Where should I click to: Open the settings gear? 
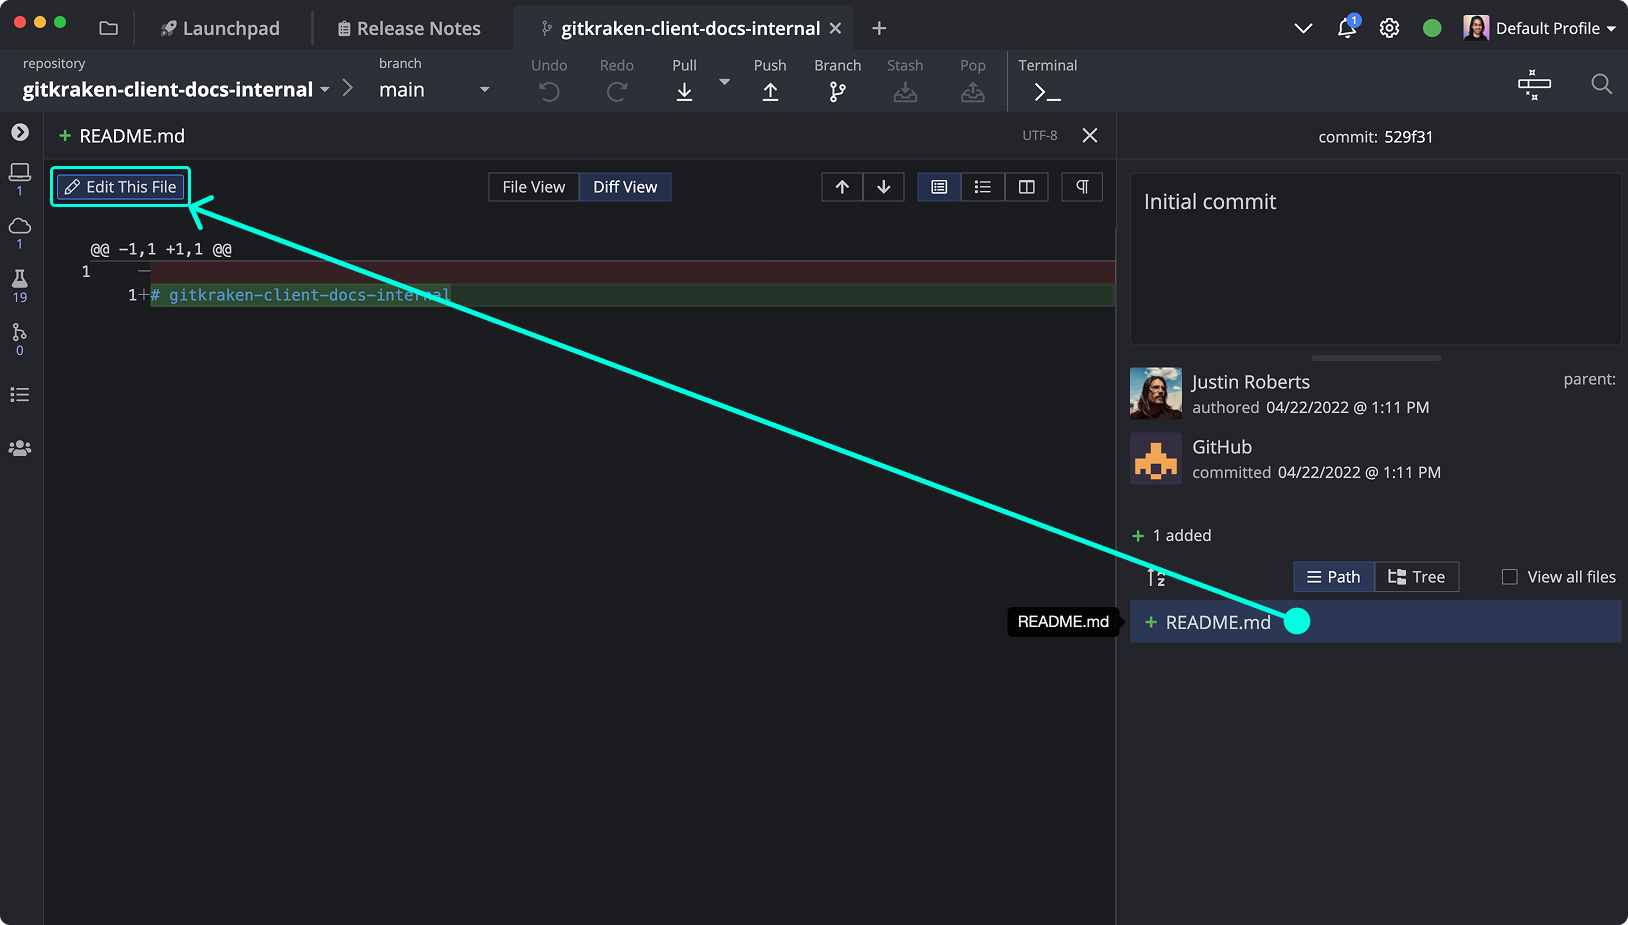click(1389, 28)
